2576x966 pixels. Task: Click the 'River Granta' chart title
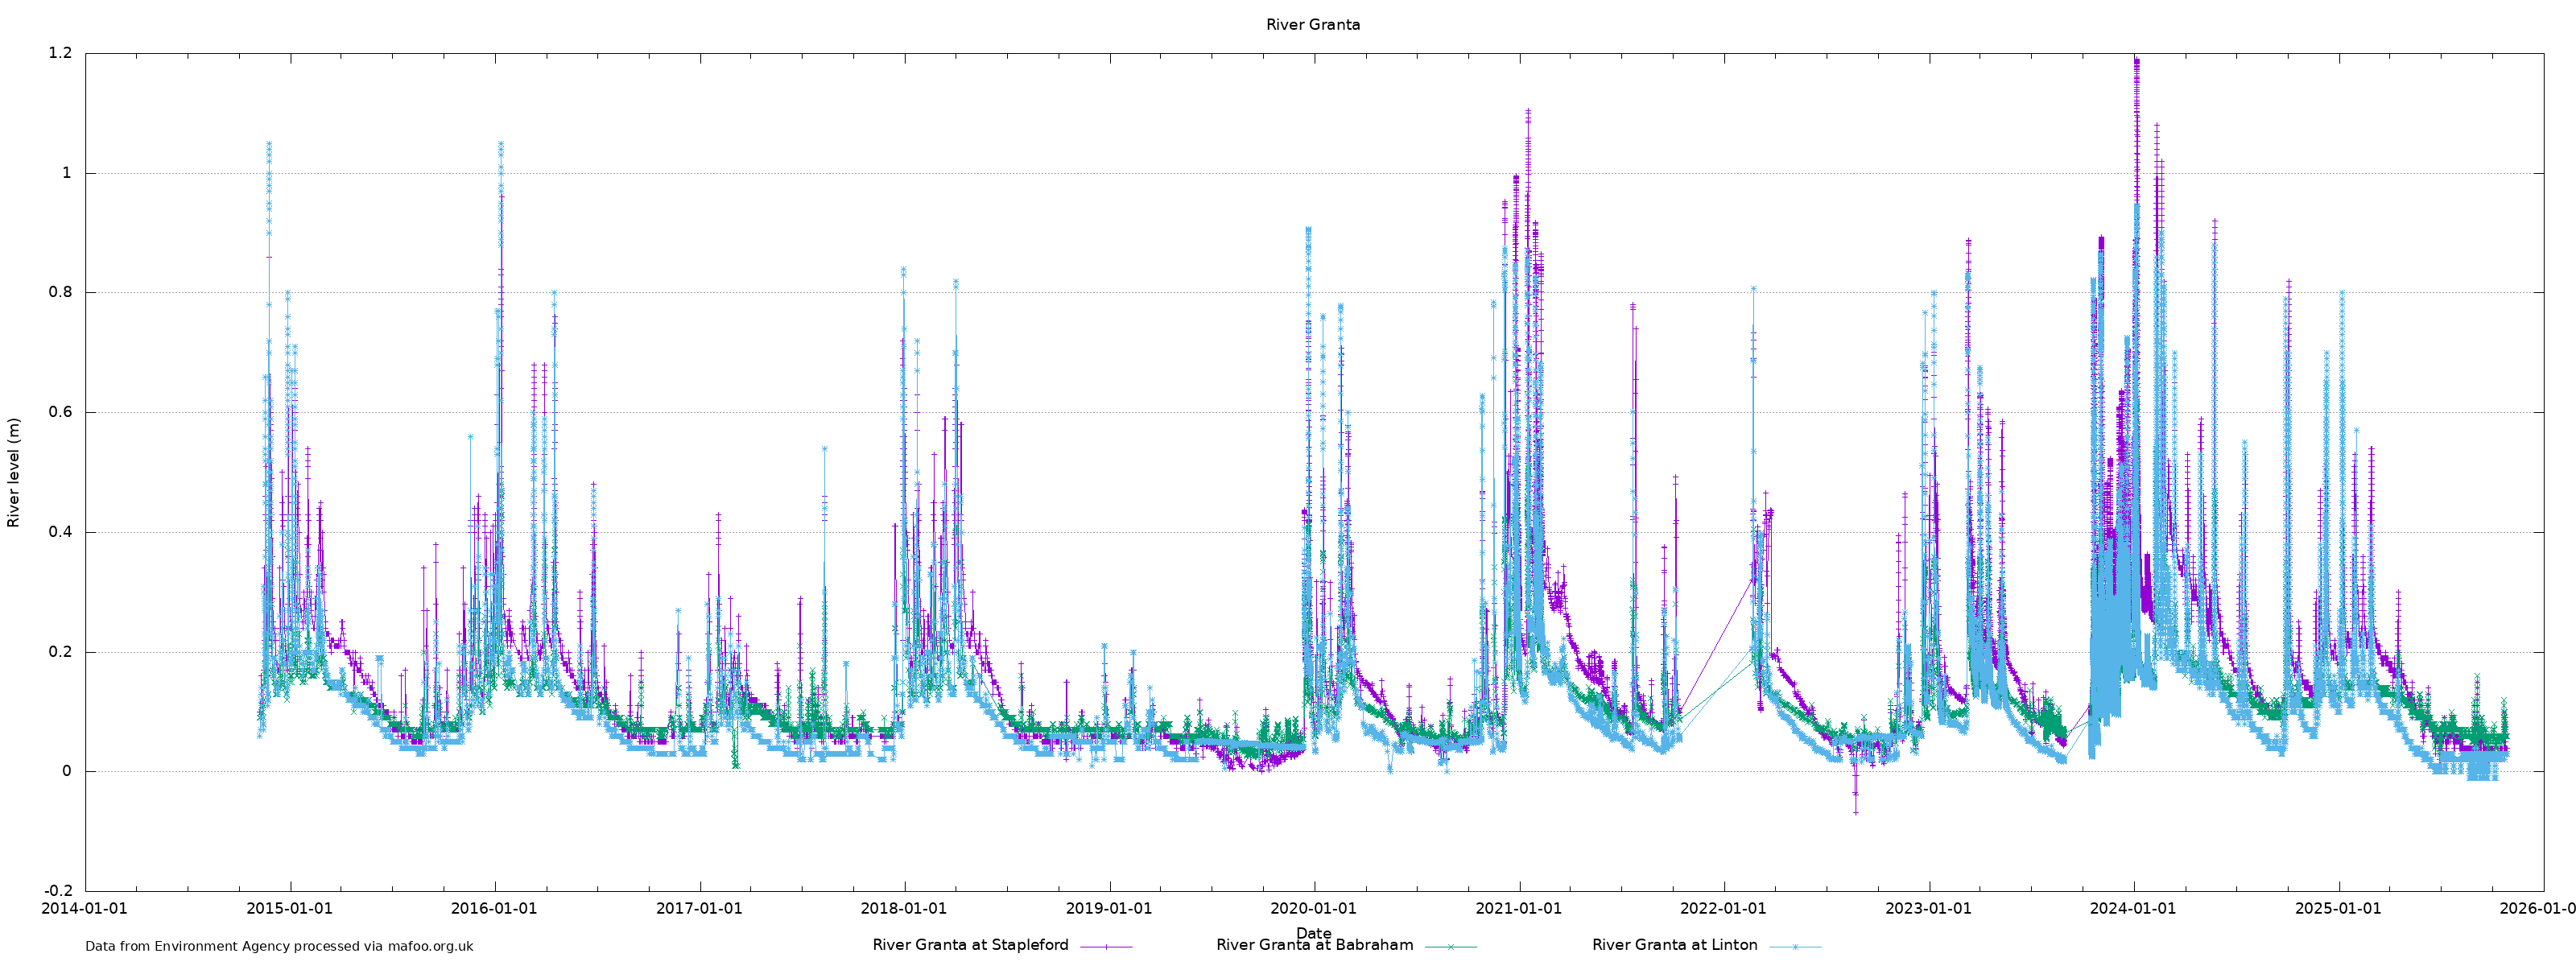1312,25
